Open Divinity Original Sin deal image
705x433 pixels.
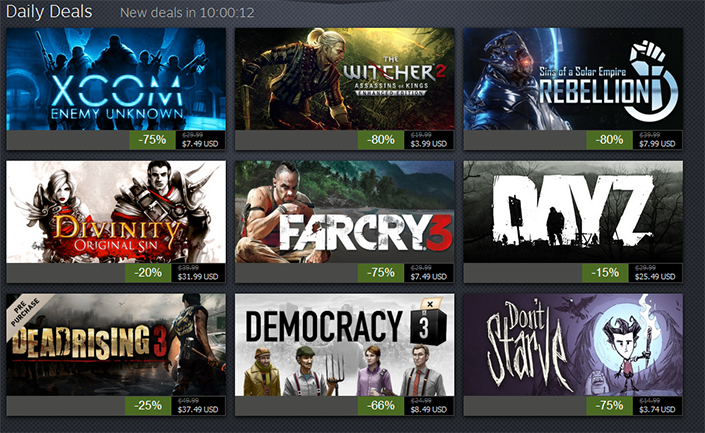pyautogui.click(x=116, y=212)
